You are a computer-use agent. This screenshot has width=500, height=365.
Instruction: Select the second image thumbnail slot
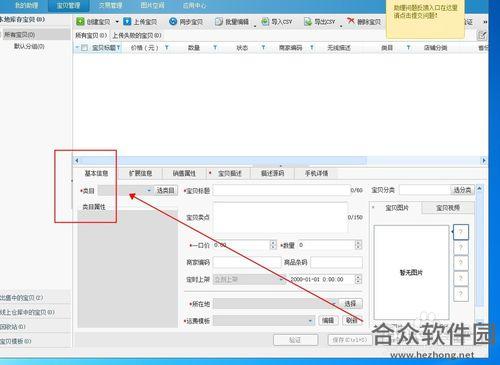[461, 247]
